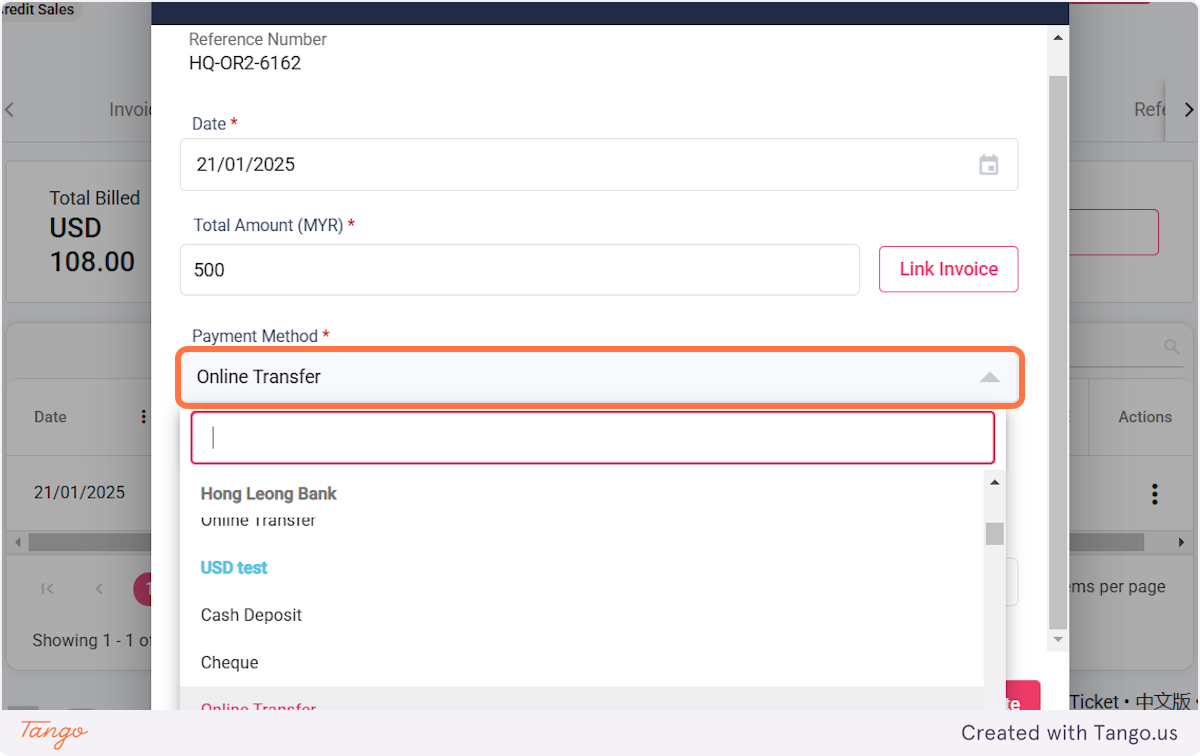The image size is (1200, 756).
Task: Click the 21/01/2025 table cell
Action: [79, 492]
